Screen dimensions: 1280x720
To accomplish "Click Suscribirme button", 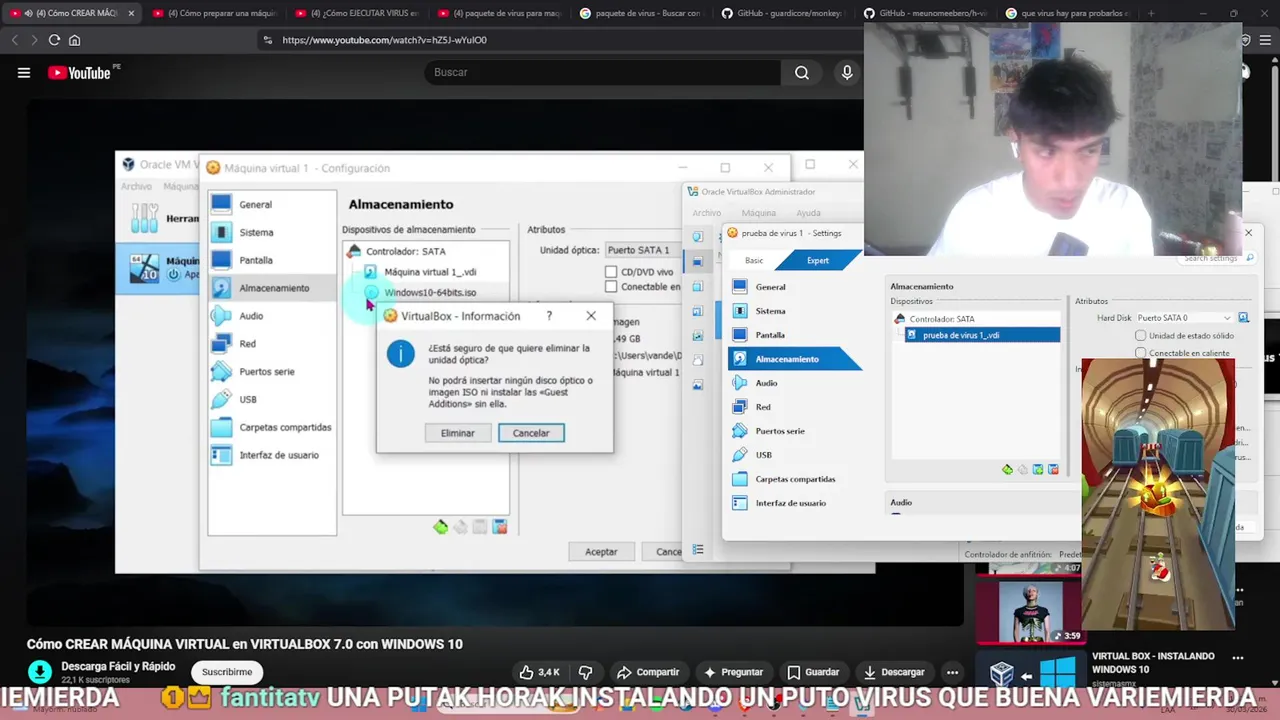I will (x=227, y=672).
